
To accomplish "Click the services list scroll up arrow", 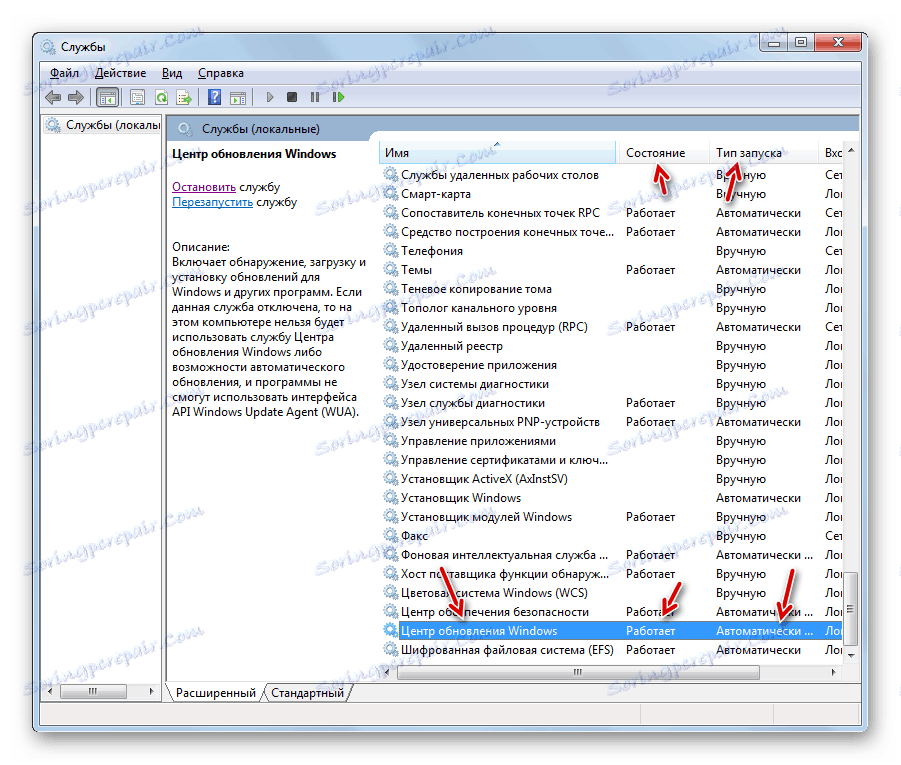I will click(x=851, y=151).
